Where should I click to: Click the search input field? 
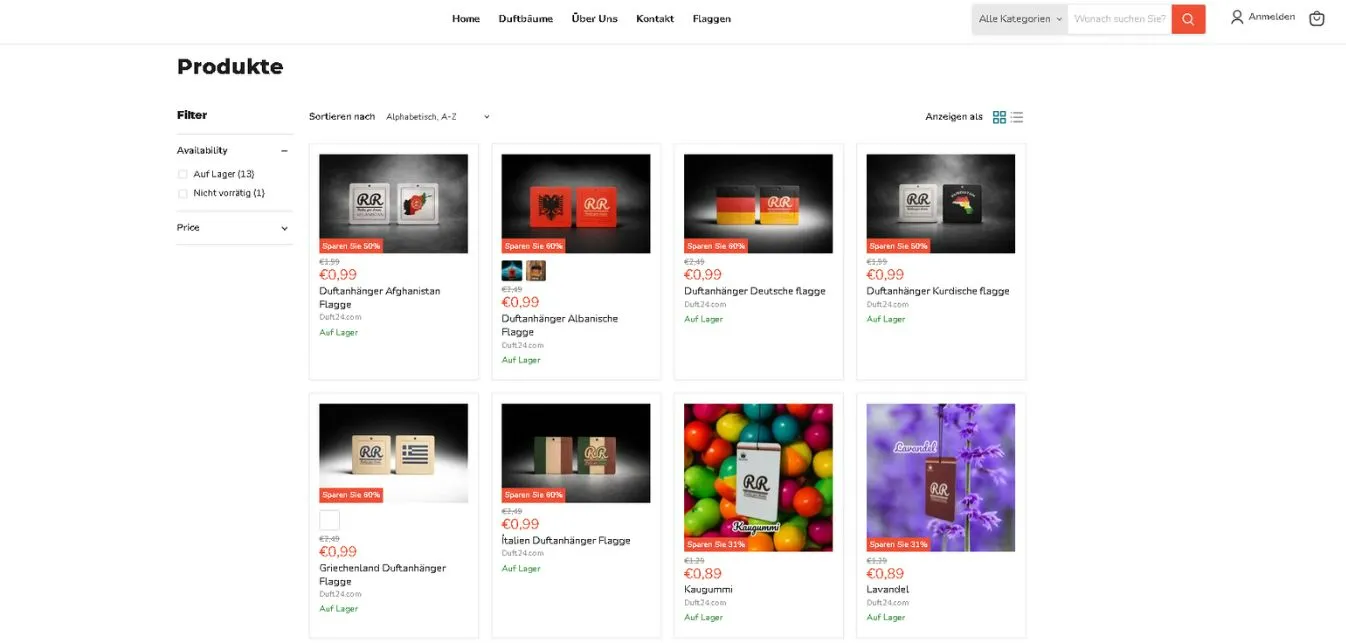[x=1118, y=18]
